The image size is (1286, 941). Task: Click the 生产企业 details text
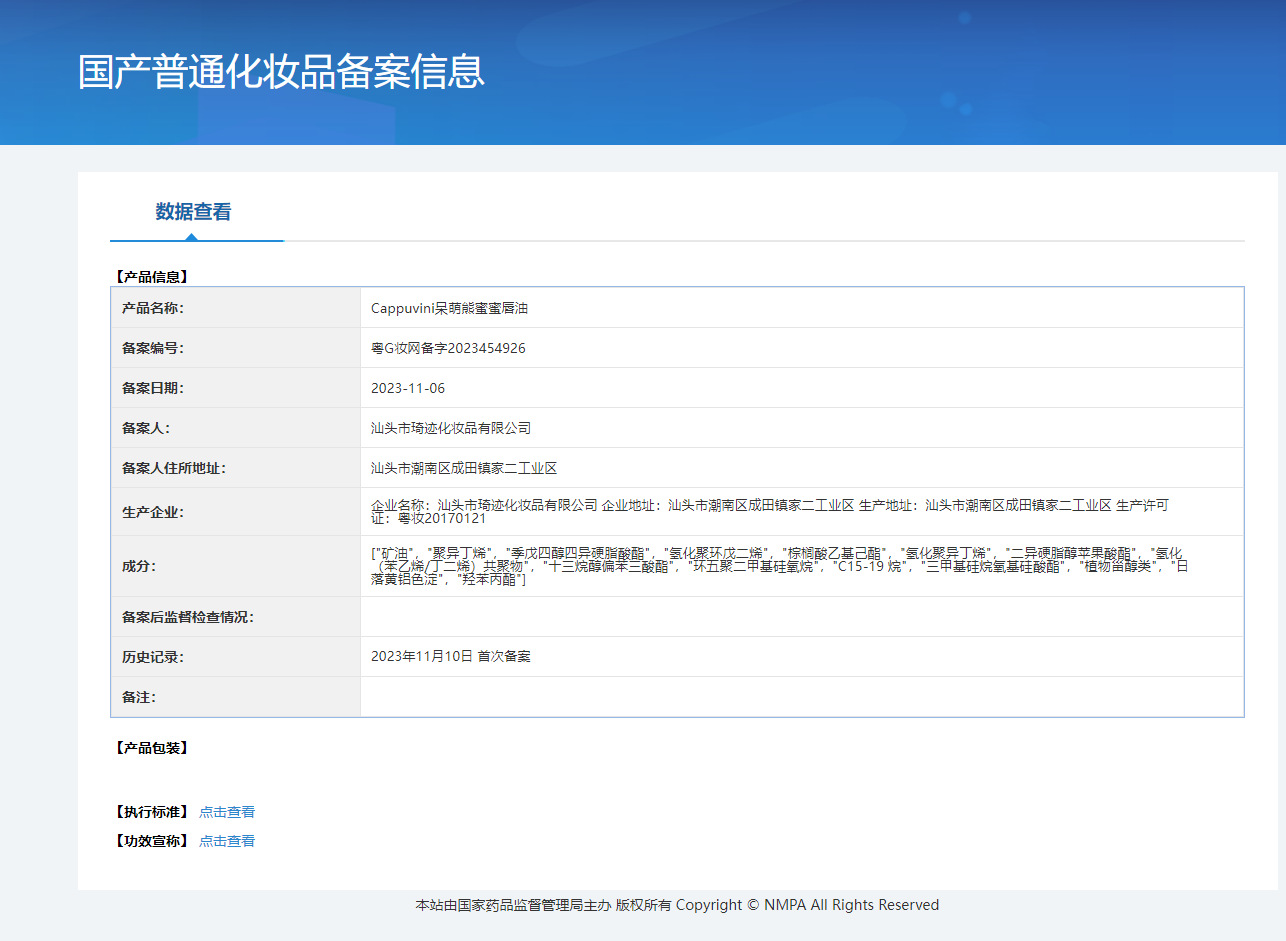click(768, 511)
